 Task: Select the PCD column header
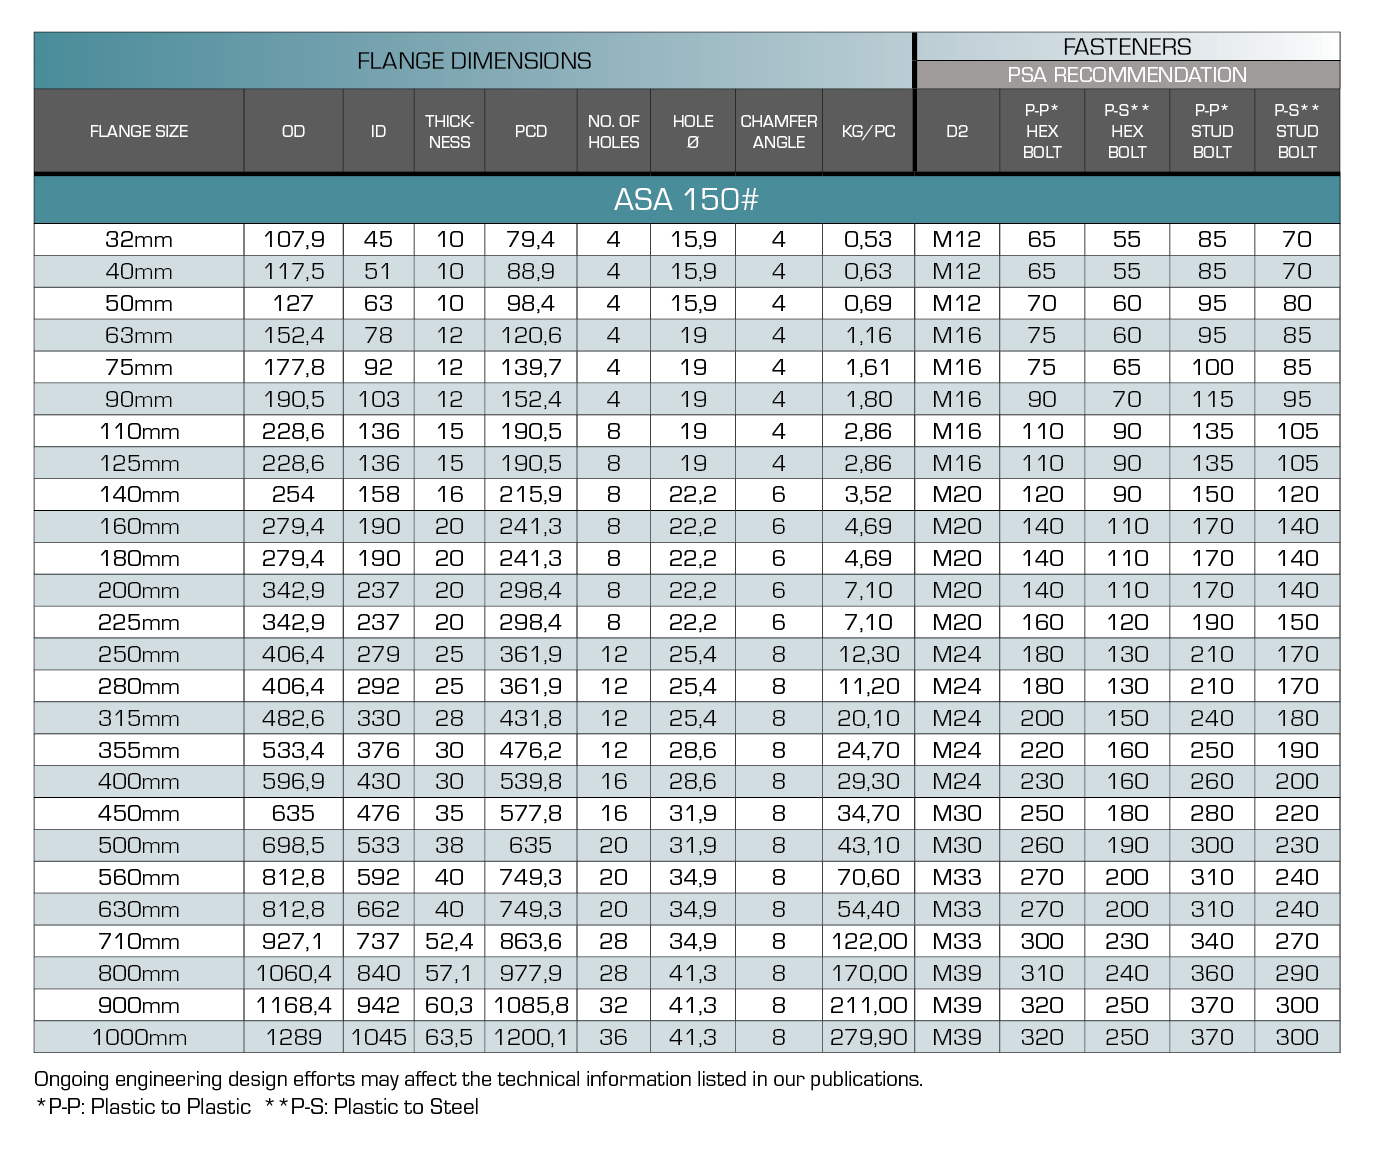531,131
